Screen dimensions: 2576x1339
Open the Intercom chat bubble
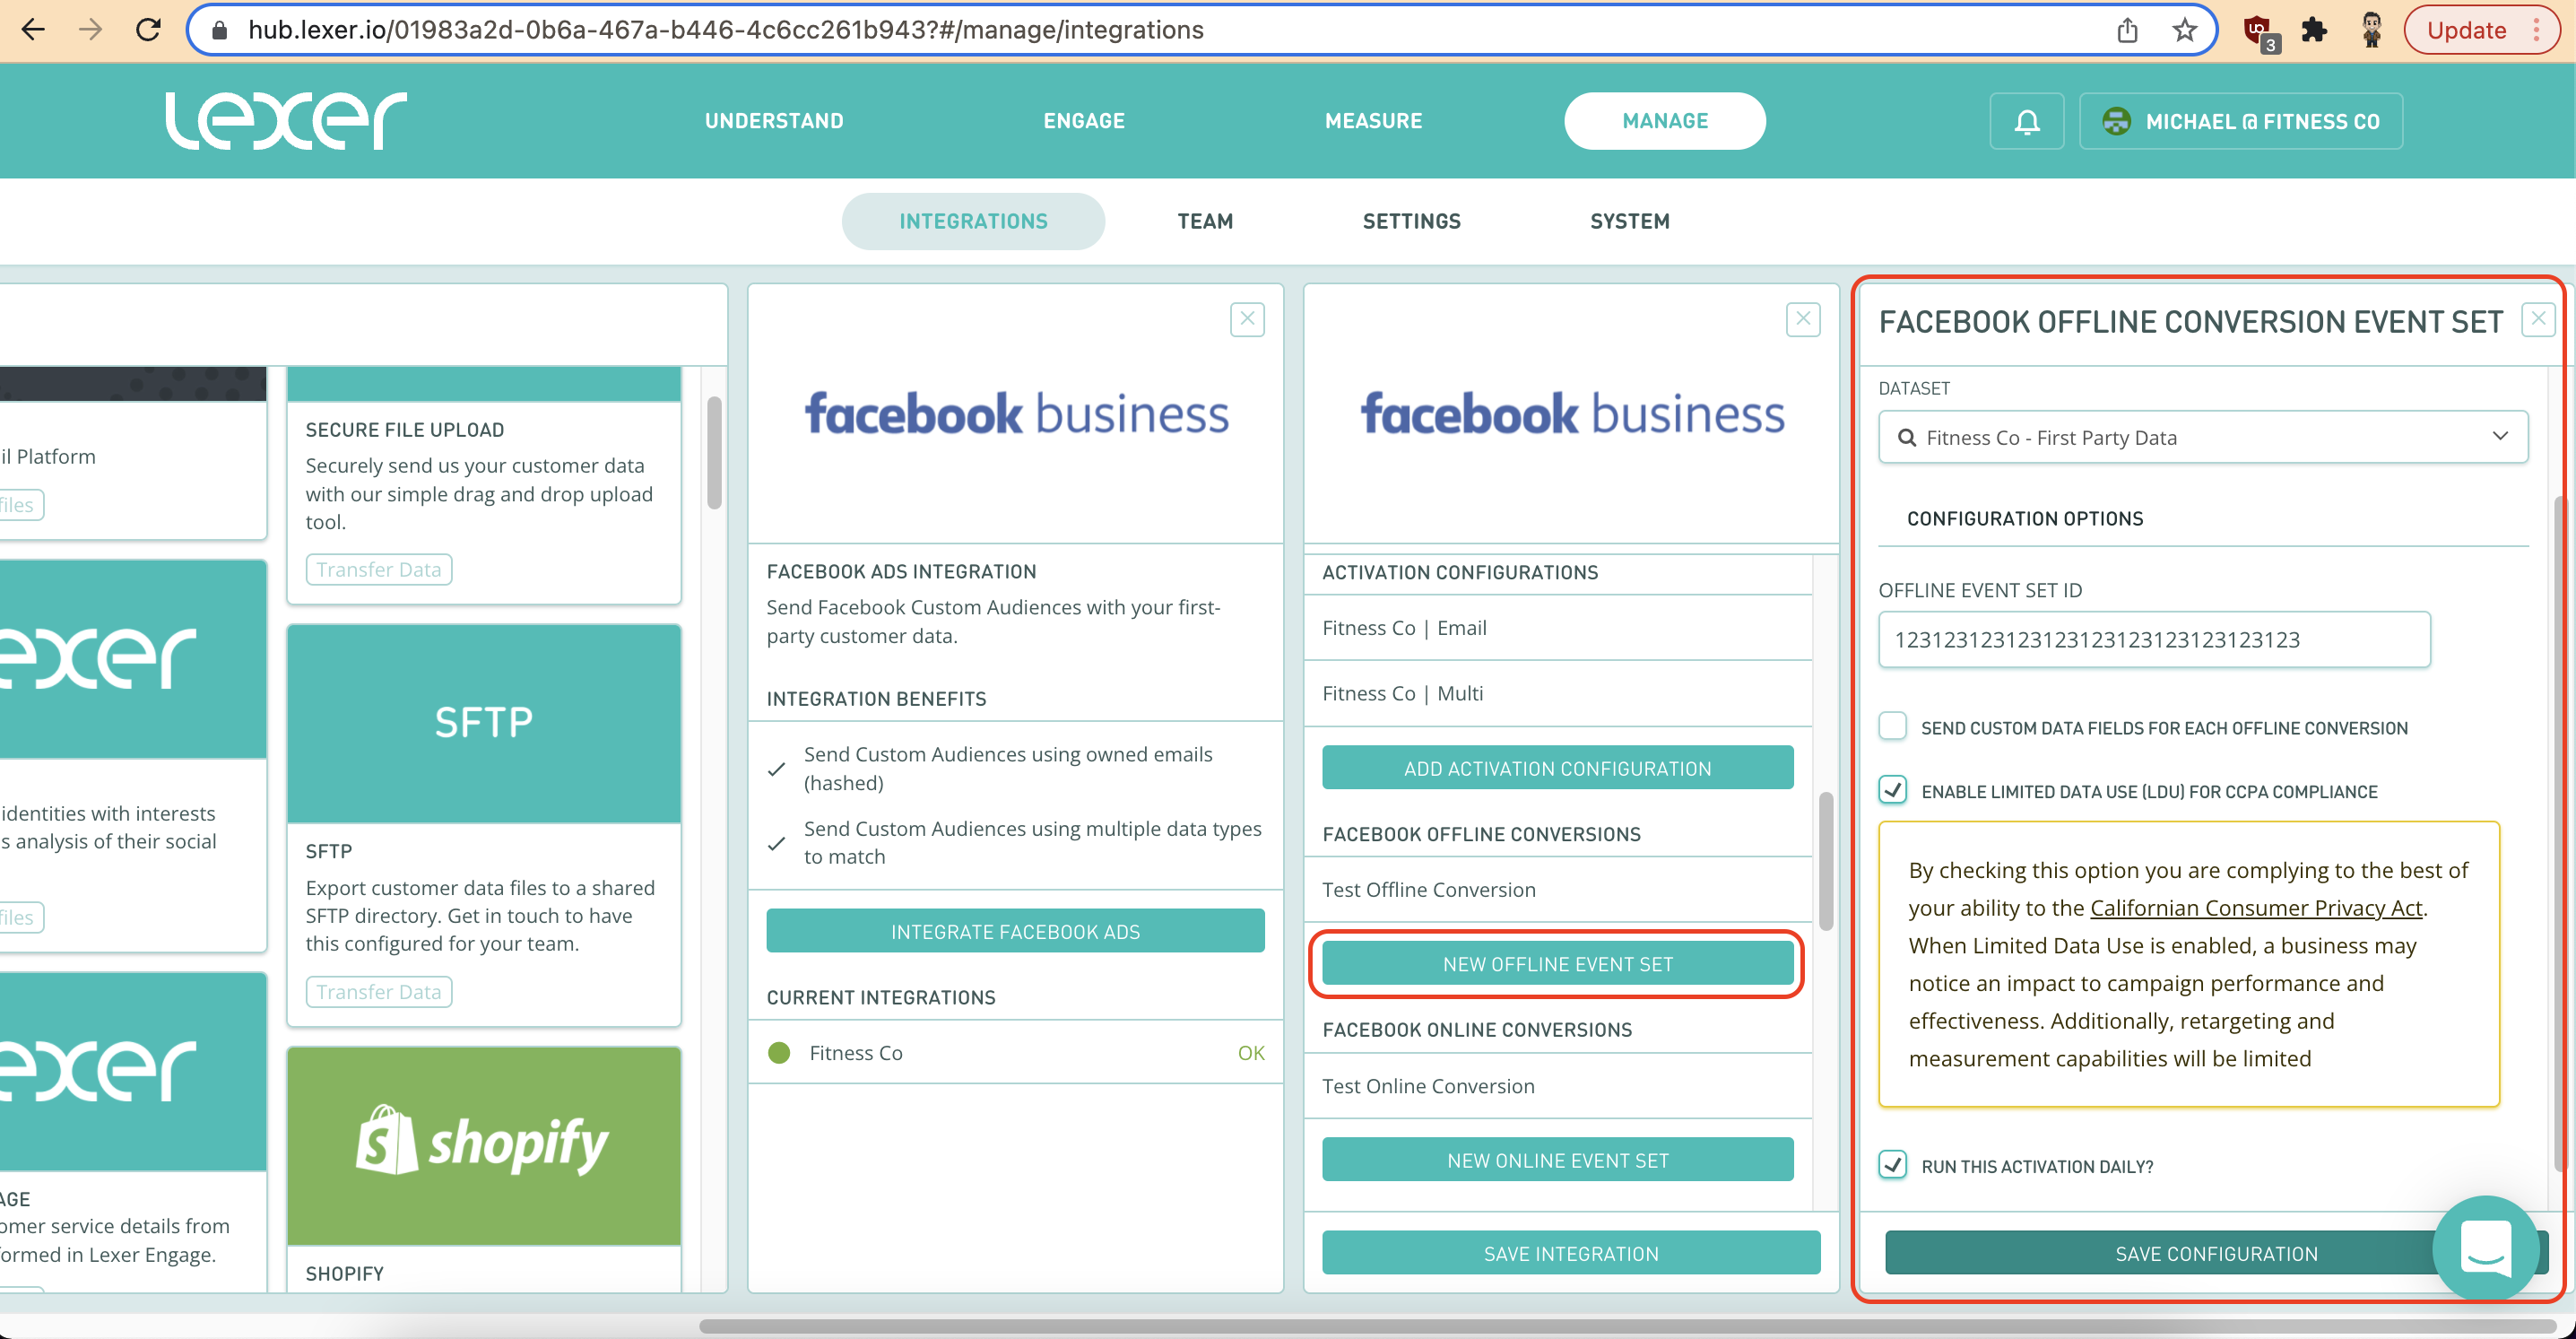(x=2485, y=1248)
